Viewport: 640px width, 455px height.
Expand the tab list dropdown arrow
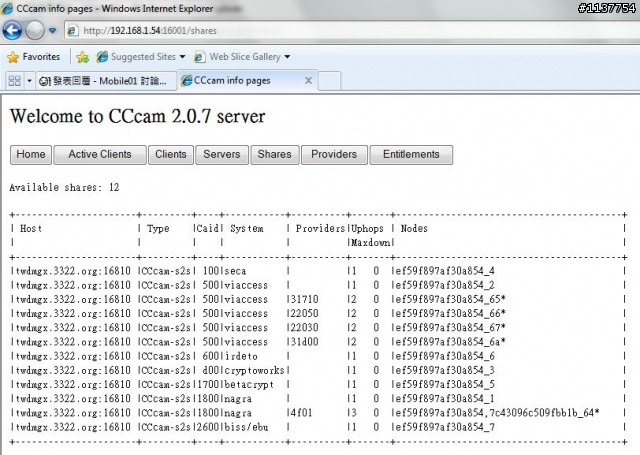[x=29, y=81]
